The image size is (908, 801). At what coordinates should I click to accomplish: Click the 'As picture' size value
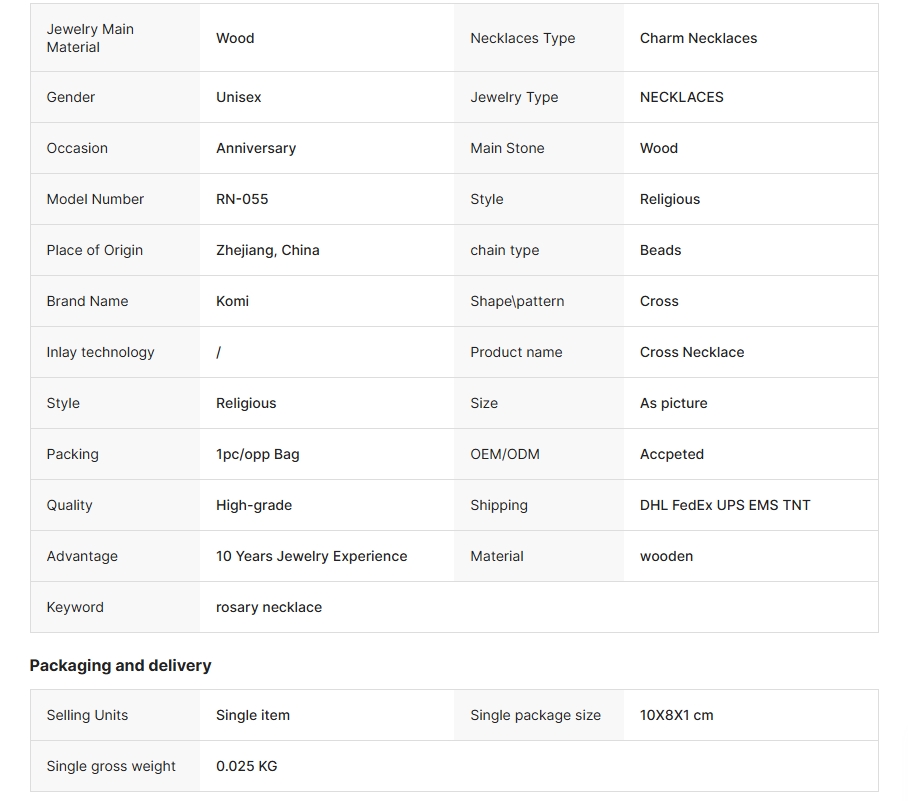coord(673,403)
